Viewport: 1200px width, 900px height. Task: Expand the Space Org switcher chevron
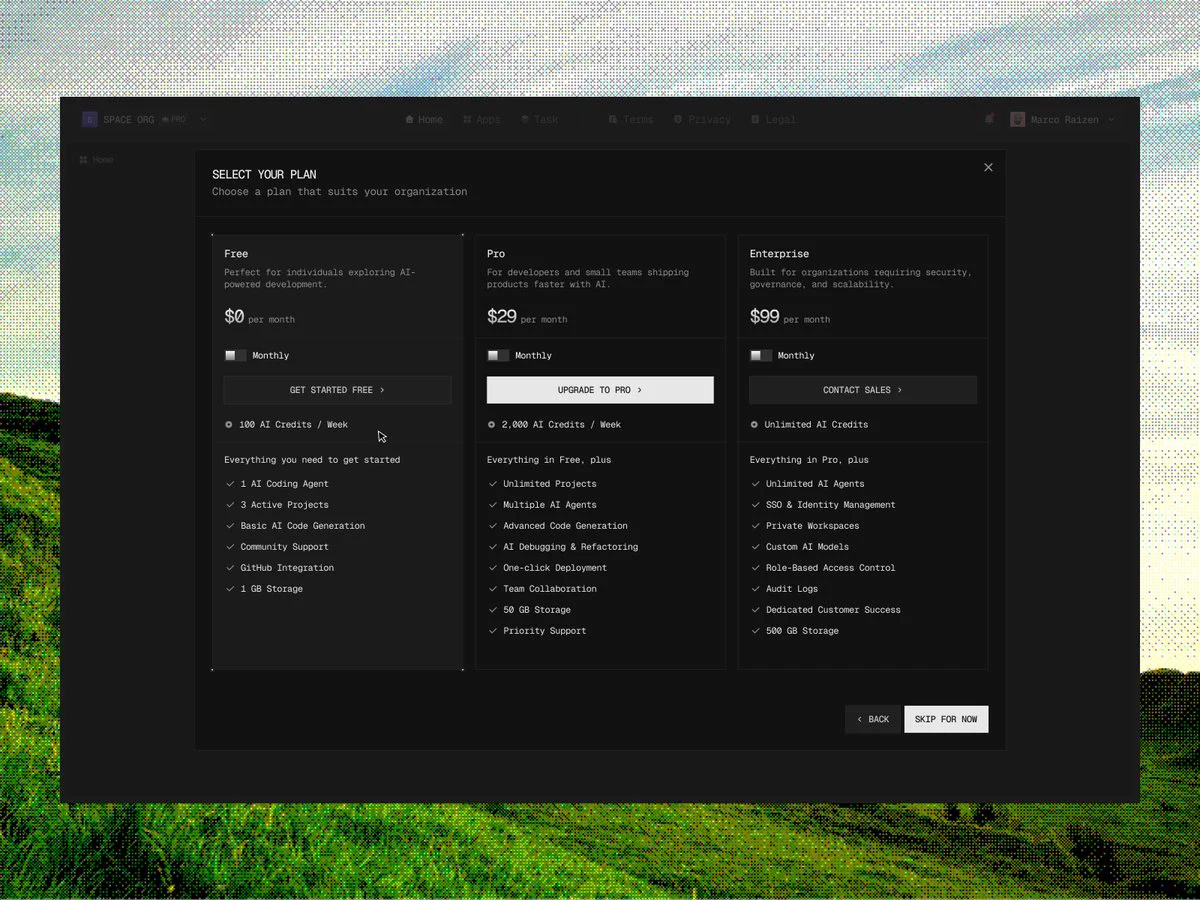point(203,120)
